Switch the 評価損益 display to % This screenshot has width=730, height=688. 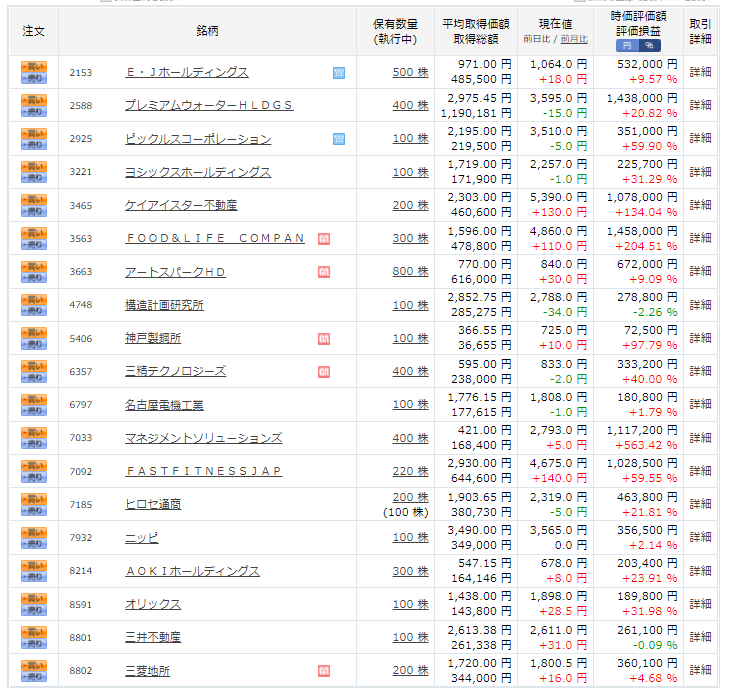[649, 46]
